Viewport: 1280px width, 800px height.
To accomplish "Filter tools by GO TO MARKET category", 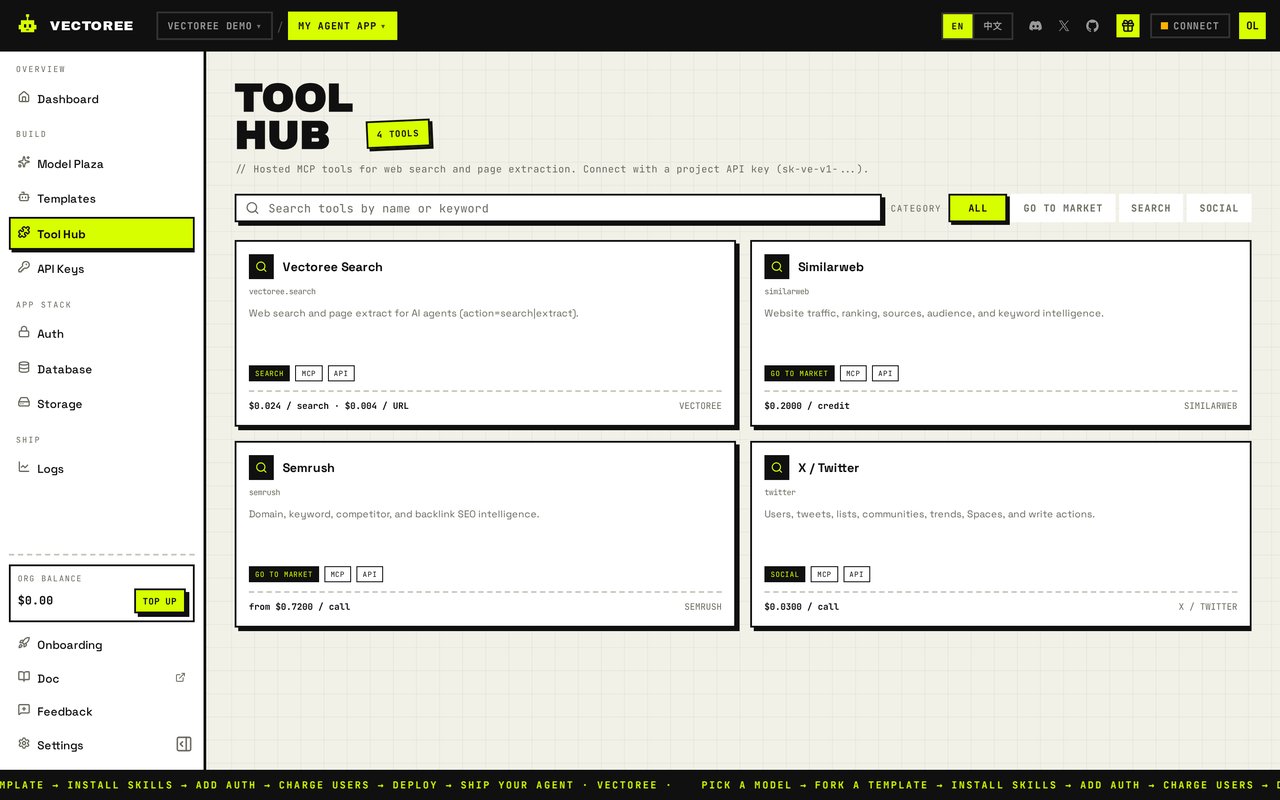I will 1063,208.
